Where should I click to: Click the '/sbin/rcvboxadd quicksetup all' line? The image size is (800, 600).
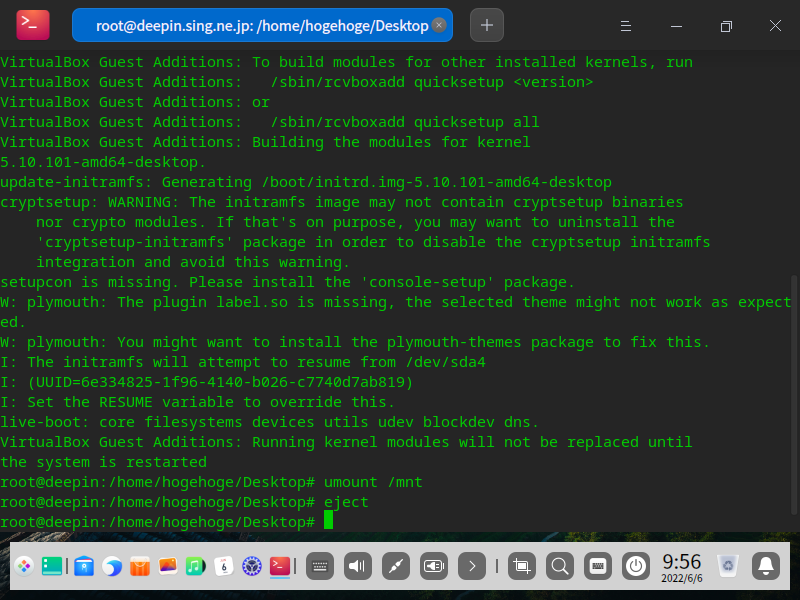point(269,122)
